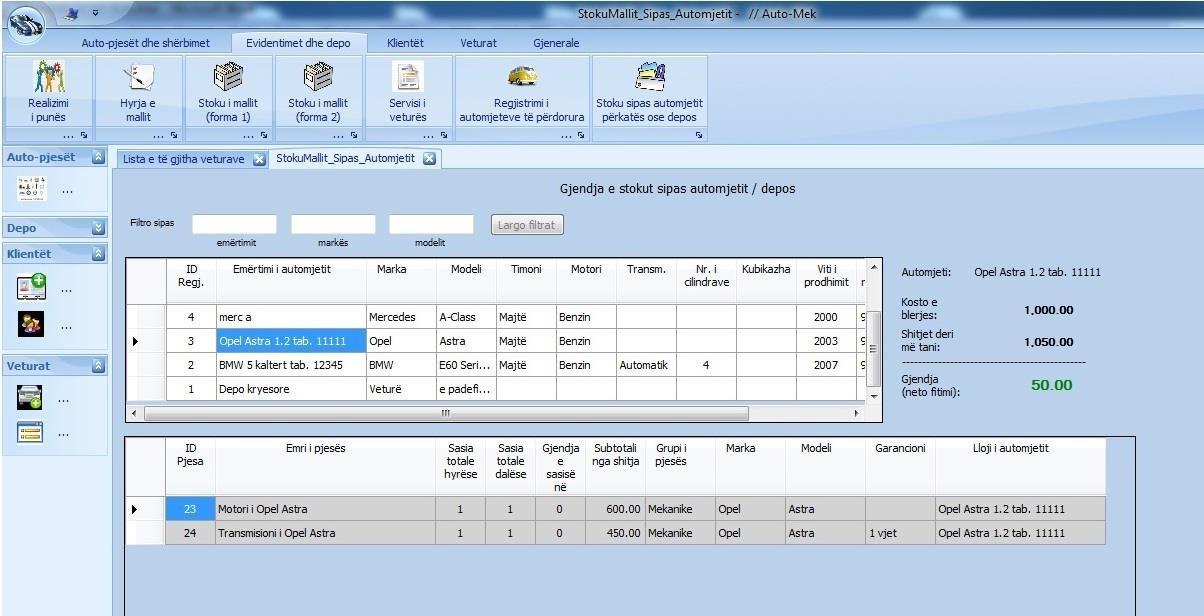Switch to Auto-pjesët dhe shërbimet ribbon tab
Image resolution: width=1204 pixels, height=616 pixels.
146,43
